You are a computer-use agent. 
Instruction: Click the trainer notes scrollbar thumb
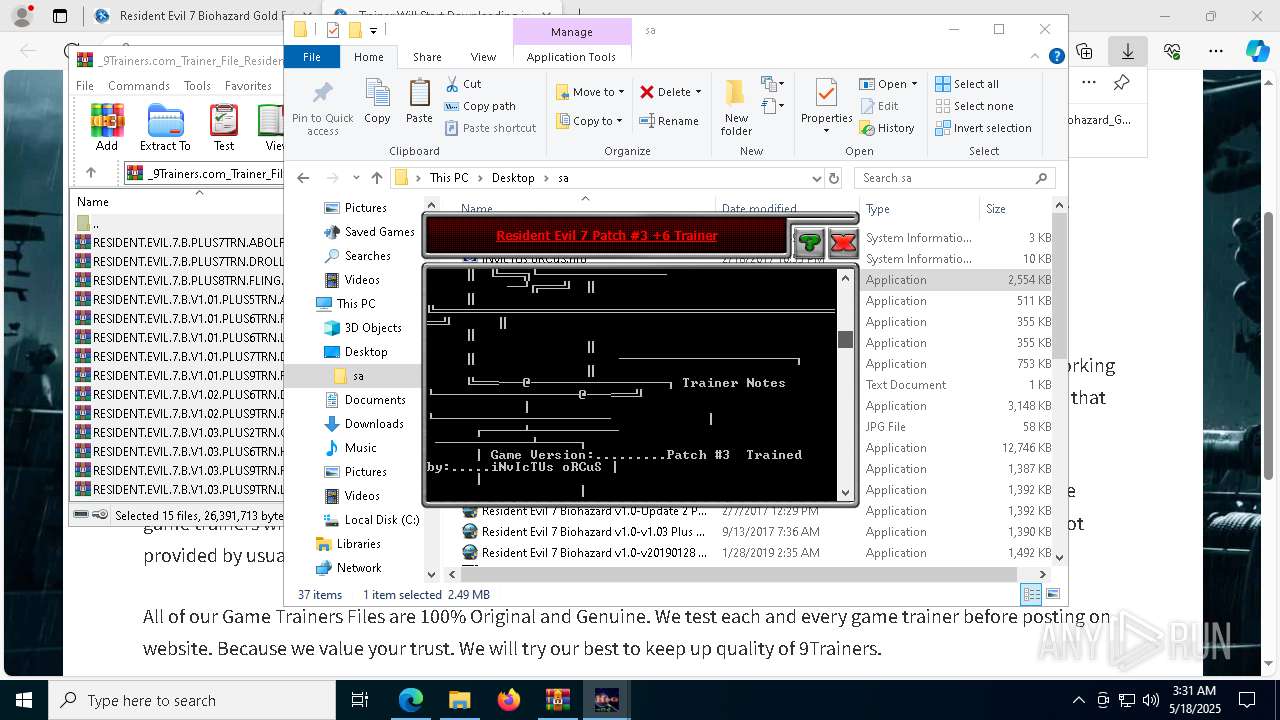tap(846, 340)
